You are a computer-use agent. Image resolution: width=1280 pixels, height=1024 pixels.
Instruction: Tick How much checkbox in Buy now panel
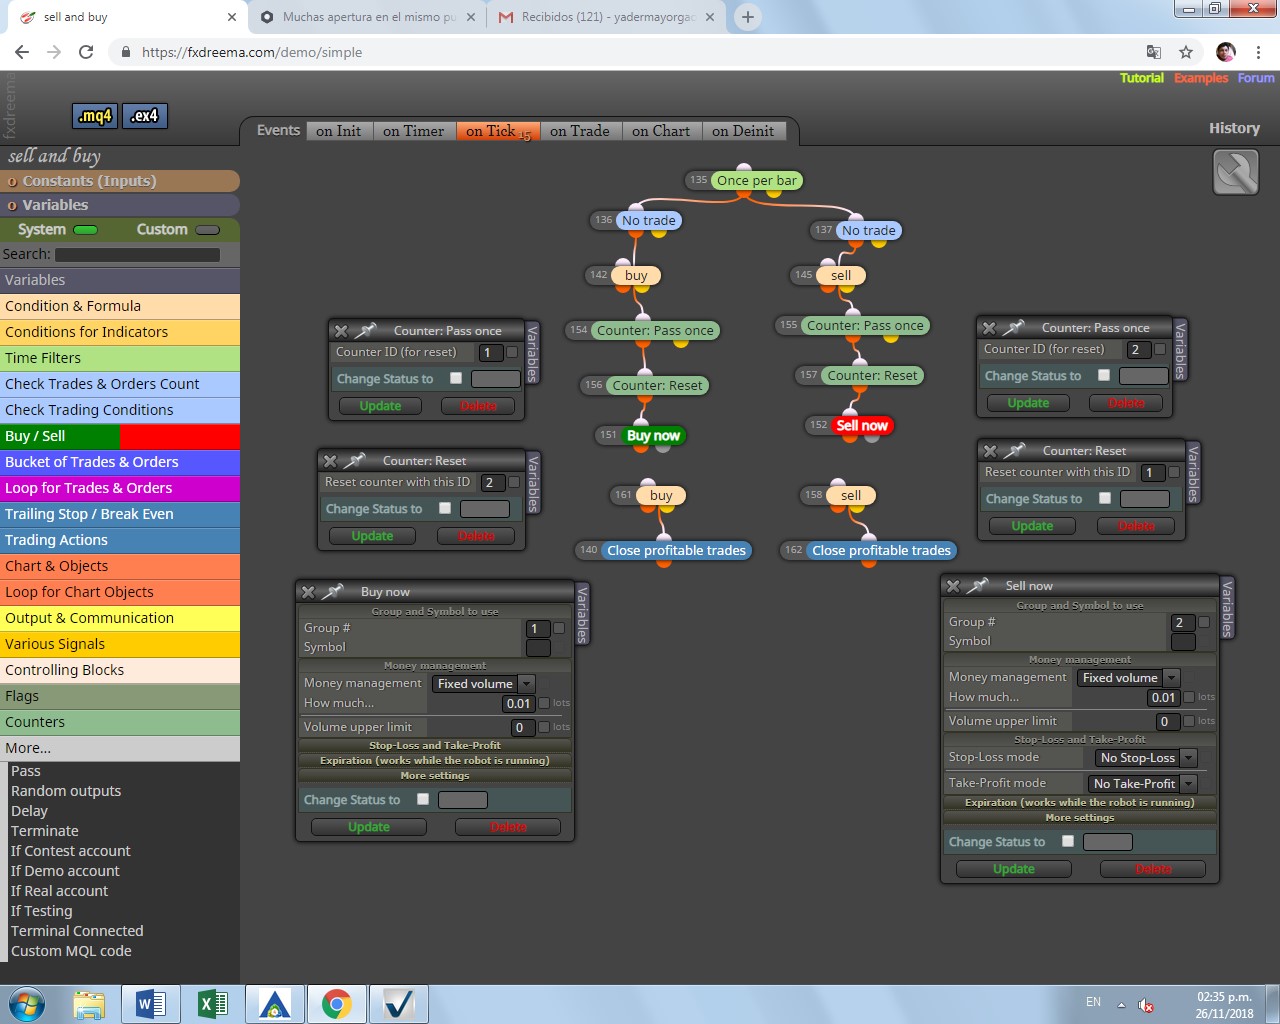[544, 703]
